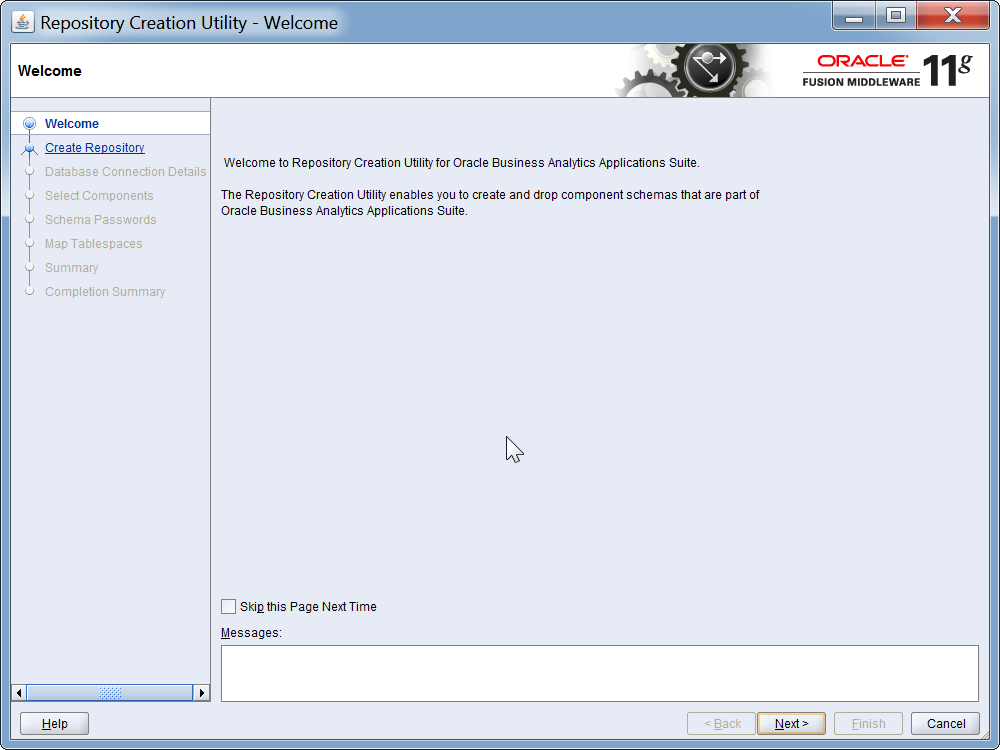Click the Welcome step bullet icon
1000x750 pixels.
pyautogui.click(x=29, y=124)
